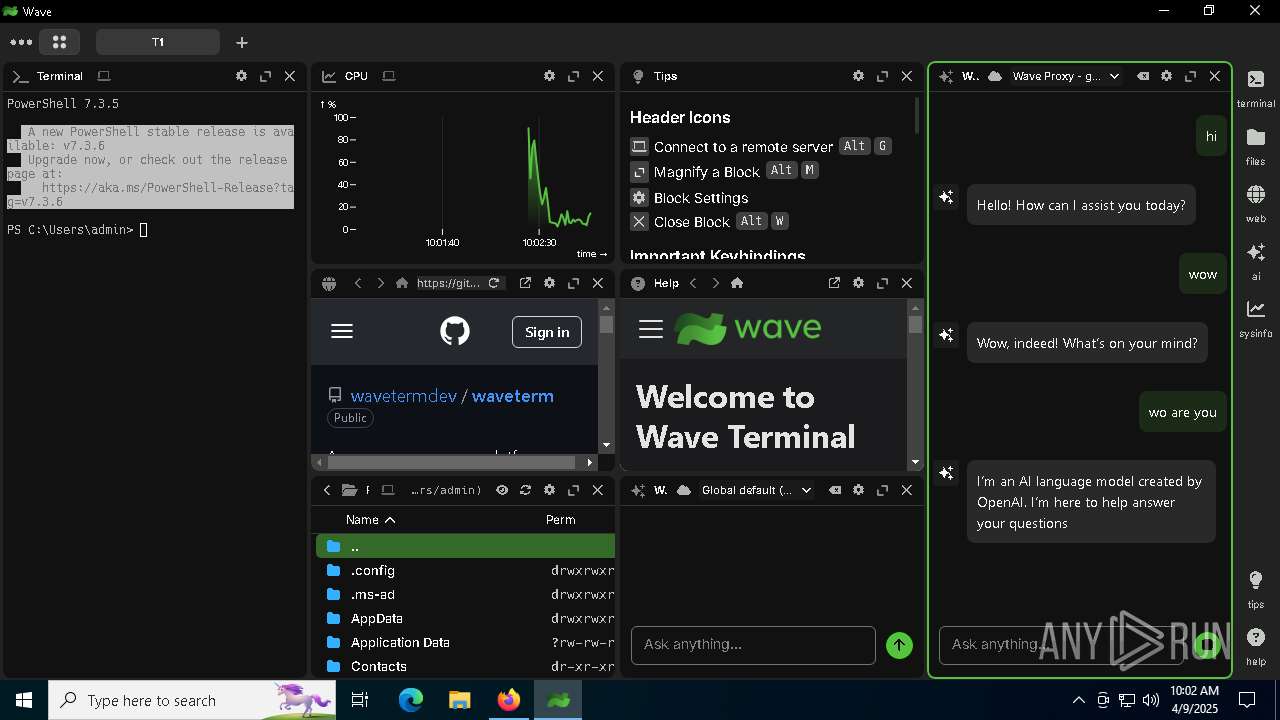Open GitHub hamburger menu in web block

point(342,331)
